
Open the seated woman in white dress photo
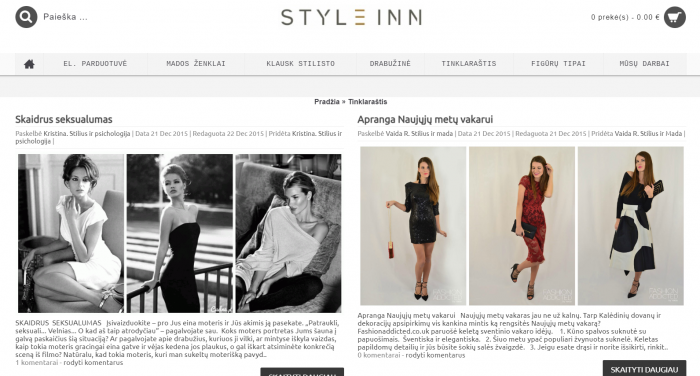(71, 233)
